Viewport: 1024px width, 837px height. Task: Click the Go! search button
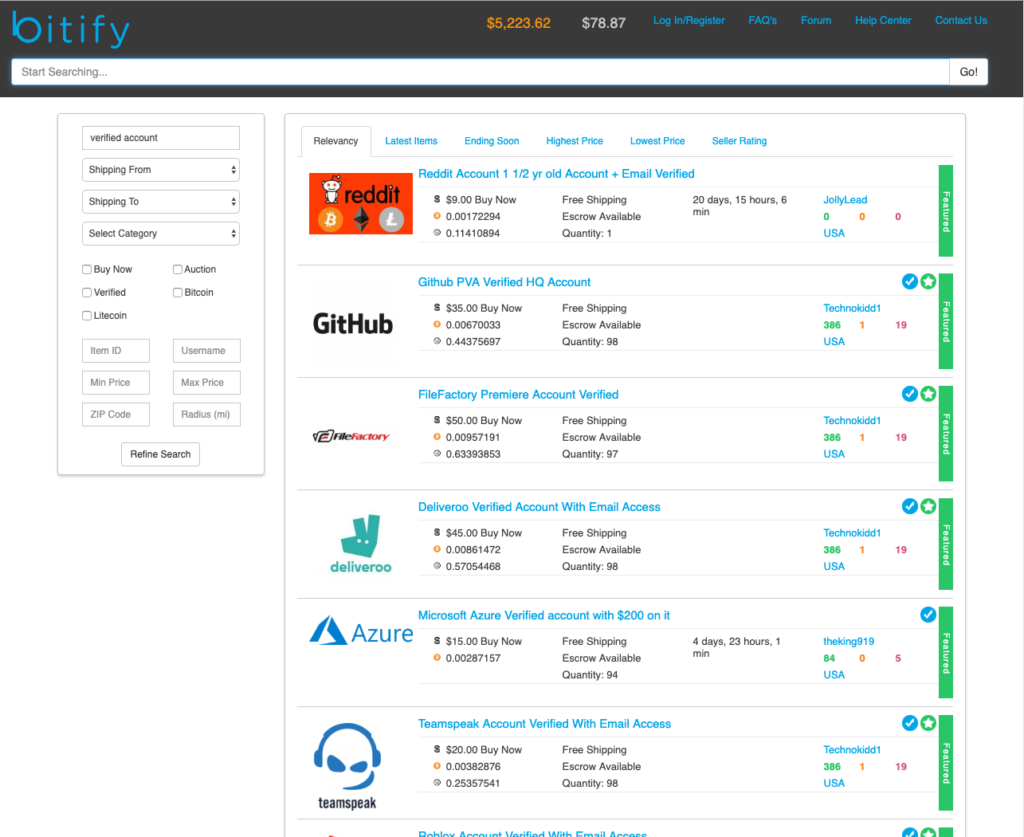[968, 72]
